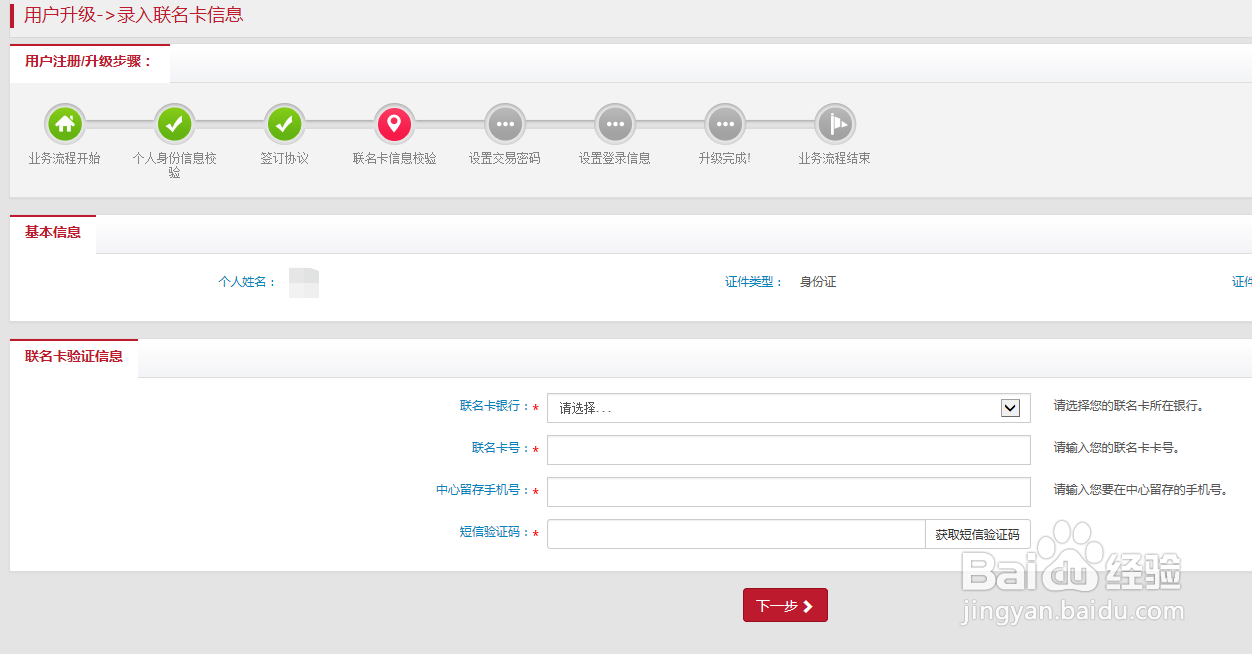Switch to the 联名卡验证信息 tab

pos(74,357)
